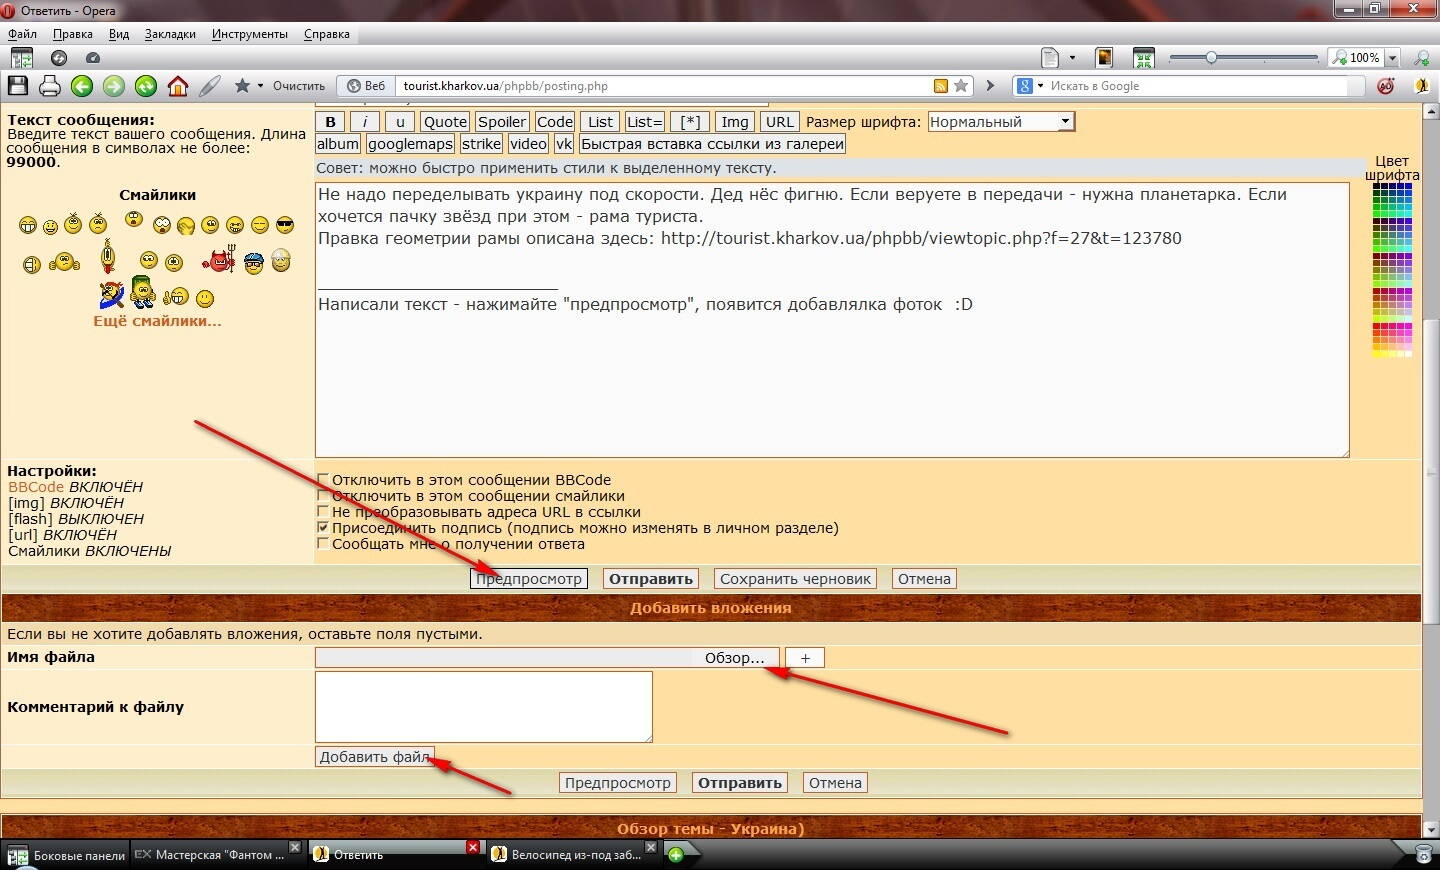This screenshot has width=1440, height=870.
Task: Enable 'Сообщать мне о получении ответа' checkbox
Action: pyautogui.click(x=323, y=543)
